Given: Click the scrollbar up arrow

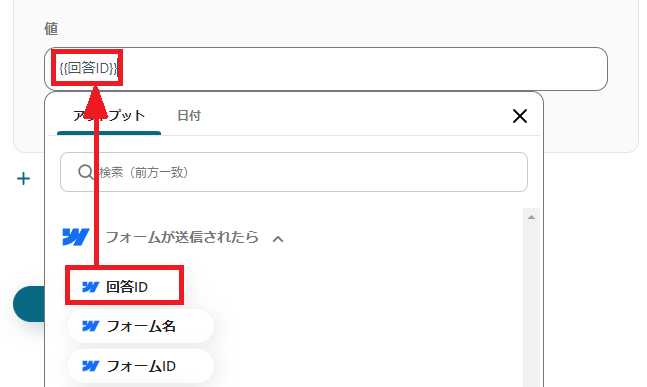Looking at the screenshot, I should click(531, 217).
